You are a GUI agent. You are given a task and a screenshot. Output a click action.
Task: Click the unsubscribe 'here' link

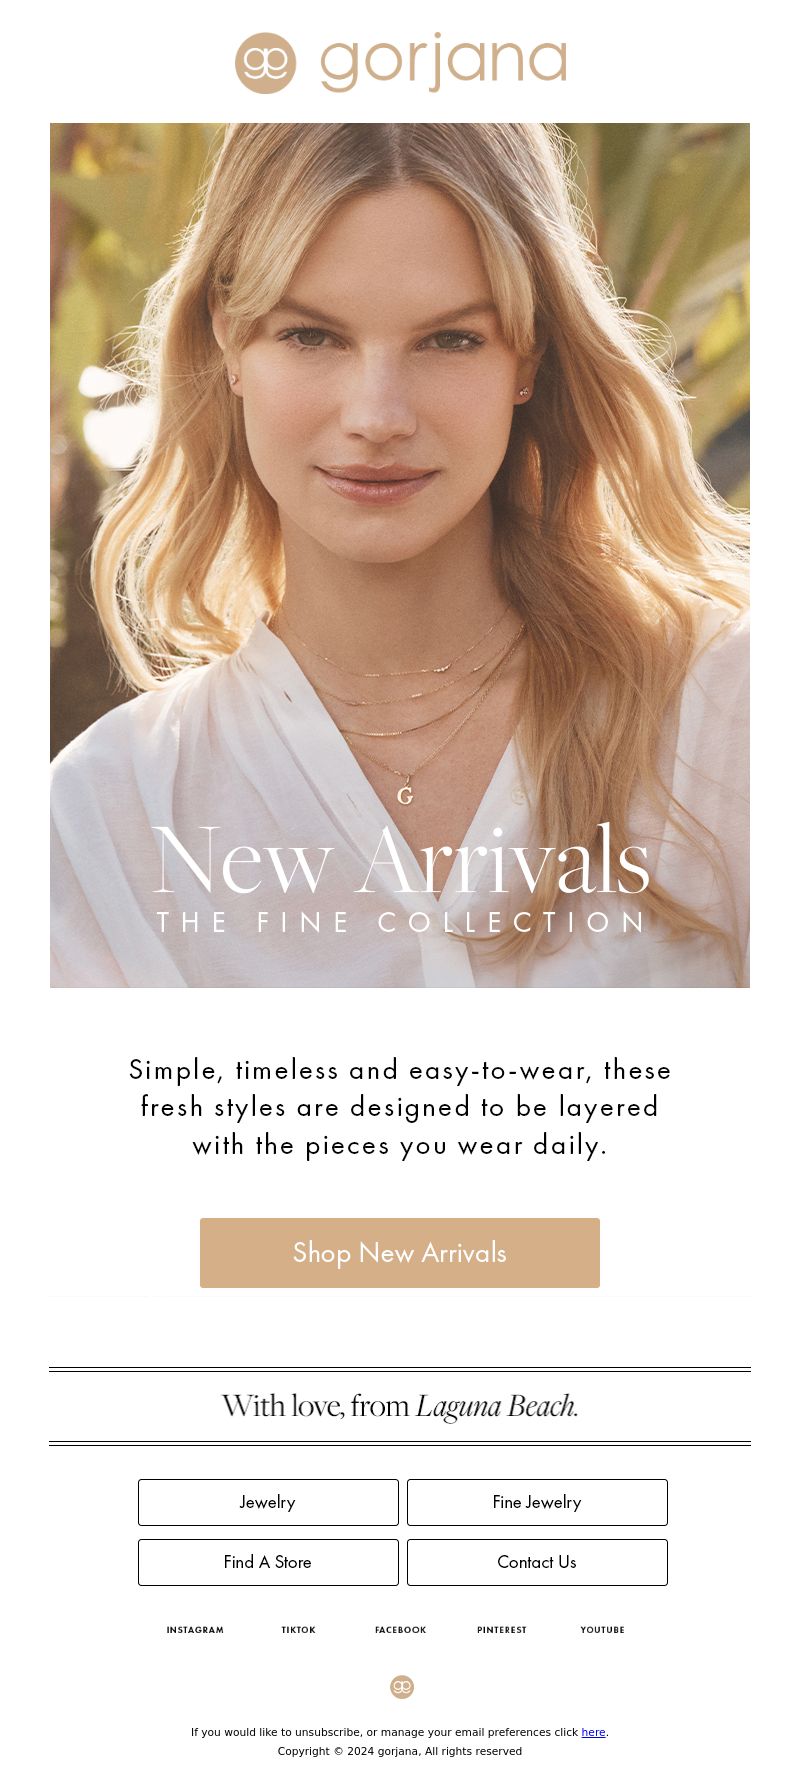pos(594,1732)
